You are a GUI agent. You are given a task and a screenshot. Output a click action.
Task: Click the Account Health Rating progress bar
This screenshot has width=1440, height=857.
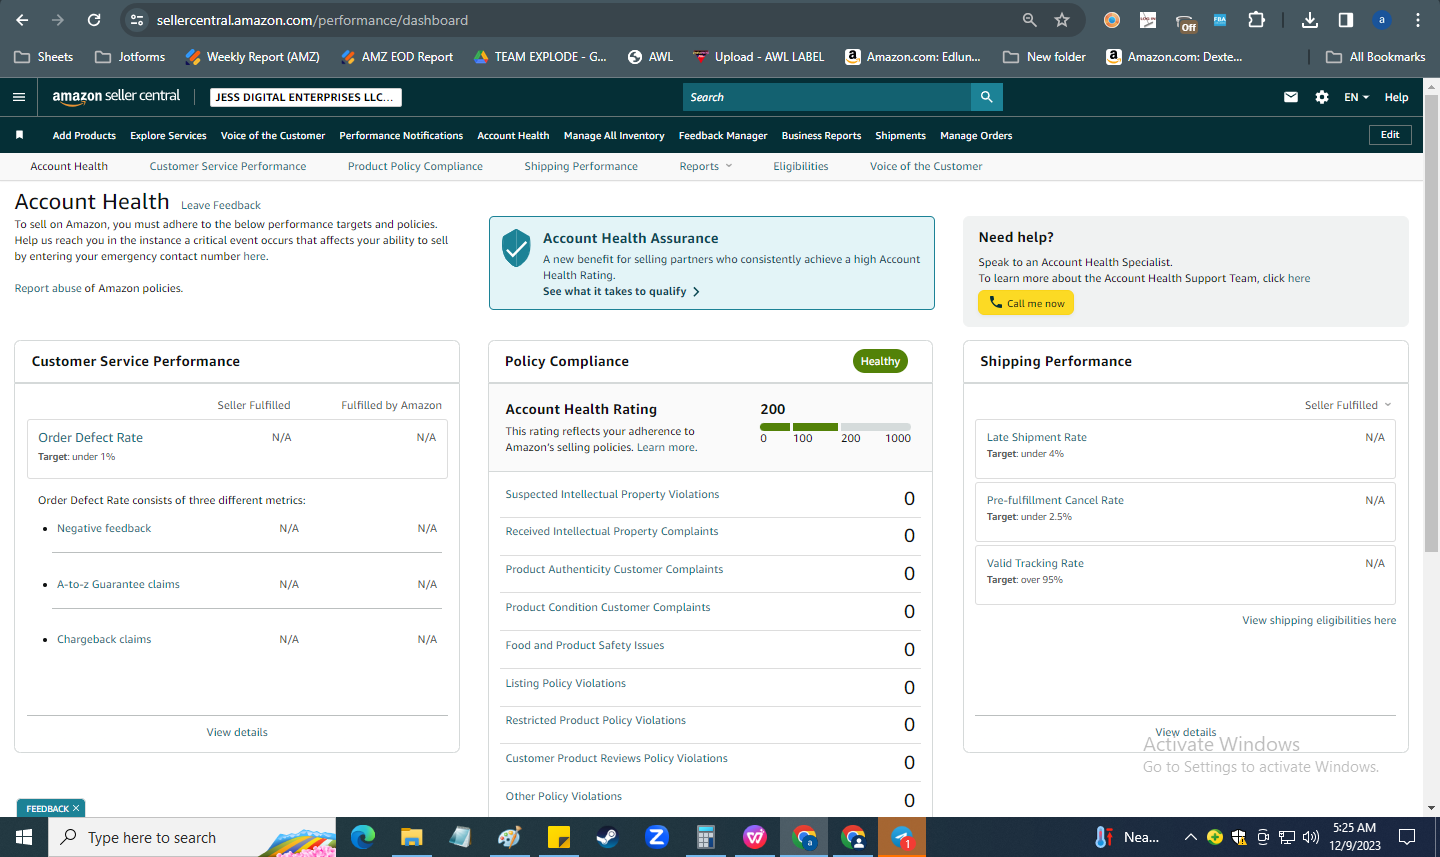pyautogui.click(x=835, y=427)
